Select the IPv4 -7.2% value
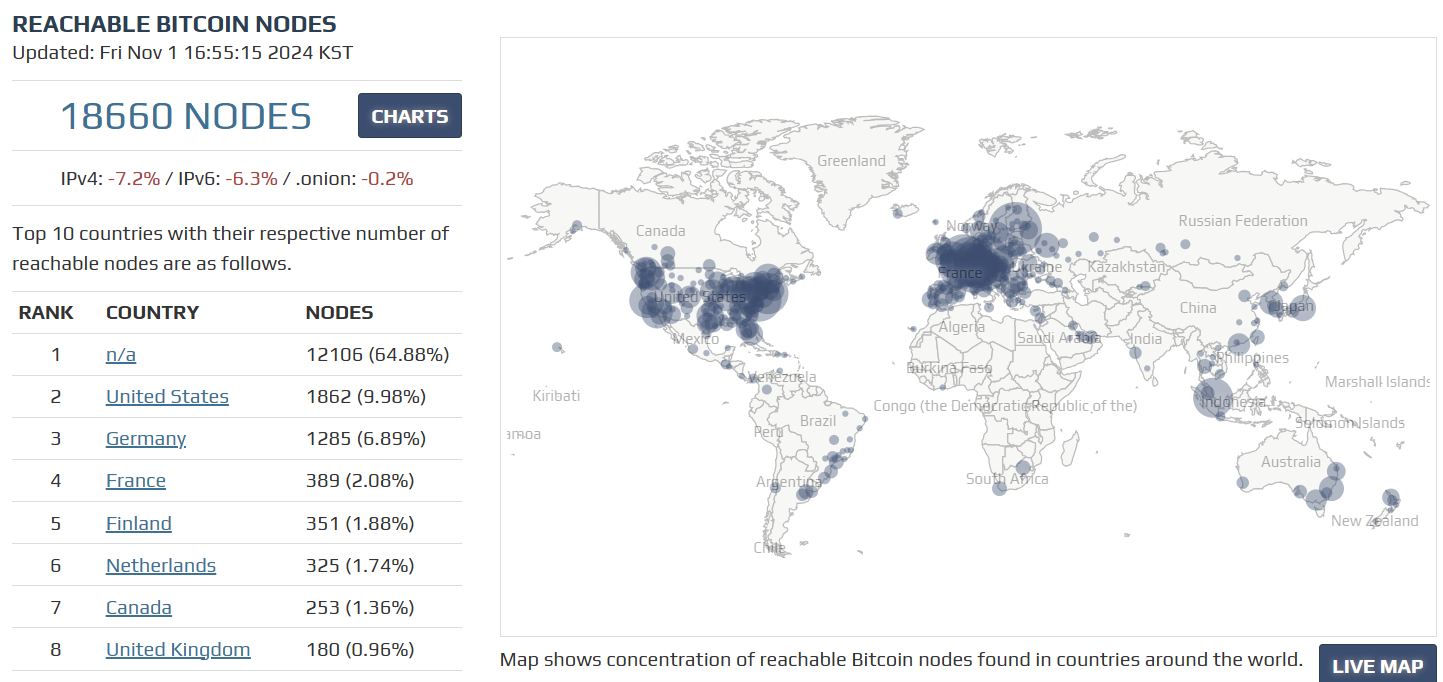 [x=134, y=179]
